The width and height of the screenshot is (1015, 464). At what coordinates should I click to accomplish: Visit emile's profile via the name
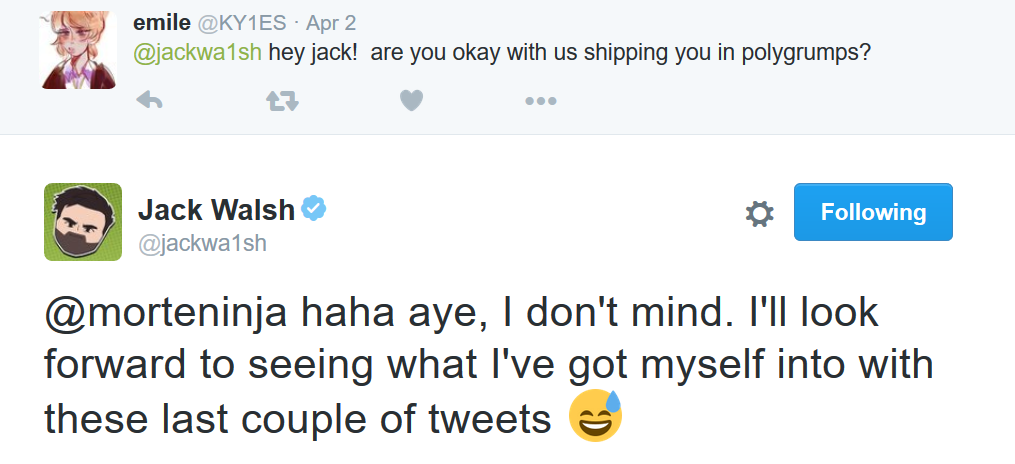(161, 23)
